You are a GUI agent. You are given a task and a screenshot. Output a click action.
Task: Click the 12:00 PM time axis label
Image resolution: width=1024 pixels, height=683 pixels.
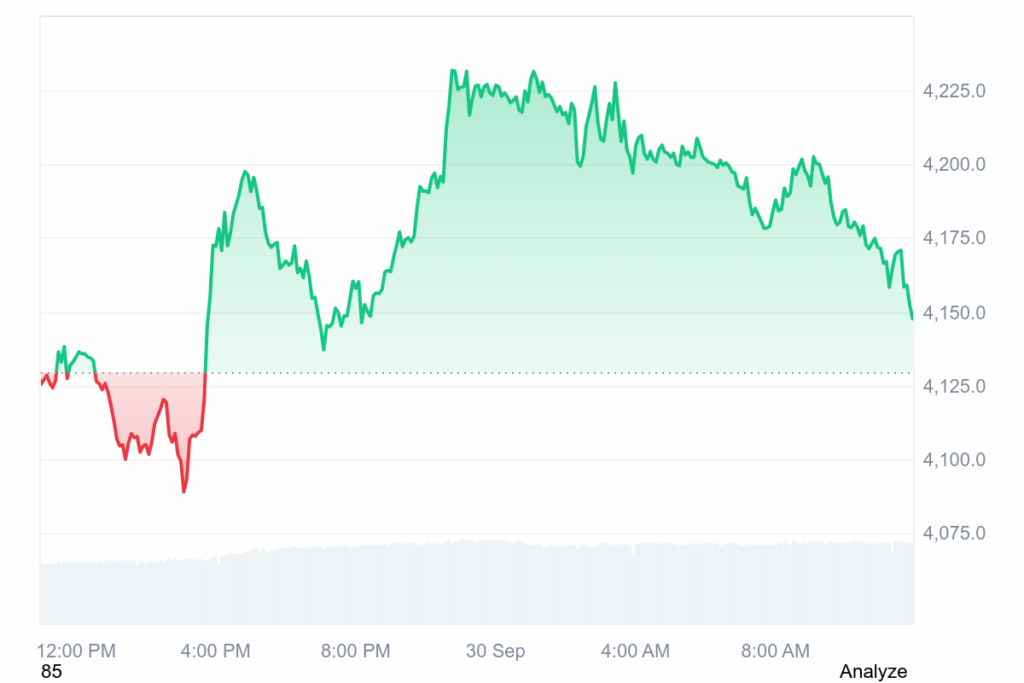click(77, 651)
